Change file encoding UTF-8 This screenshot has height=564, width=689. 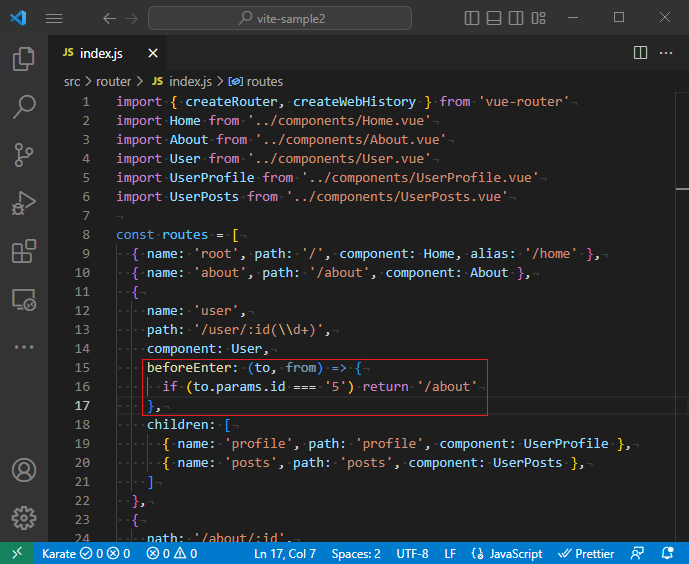tap(412, 554)
